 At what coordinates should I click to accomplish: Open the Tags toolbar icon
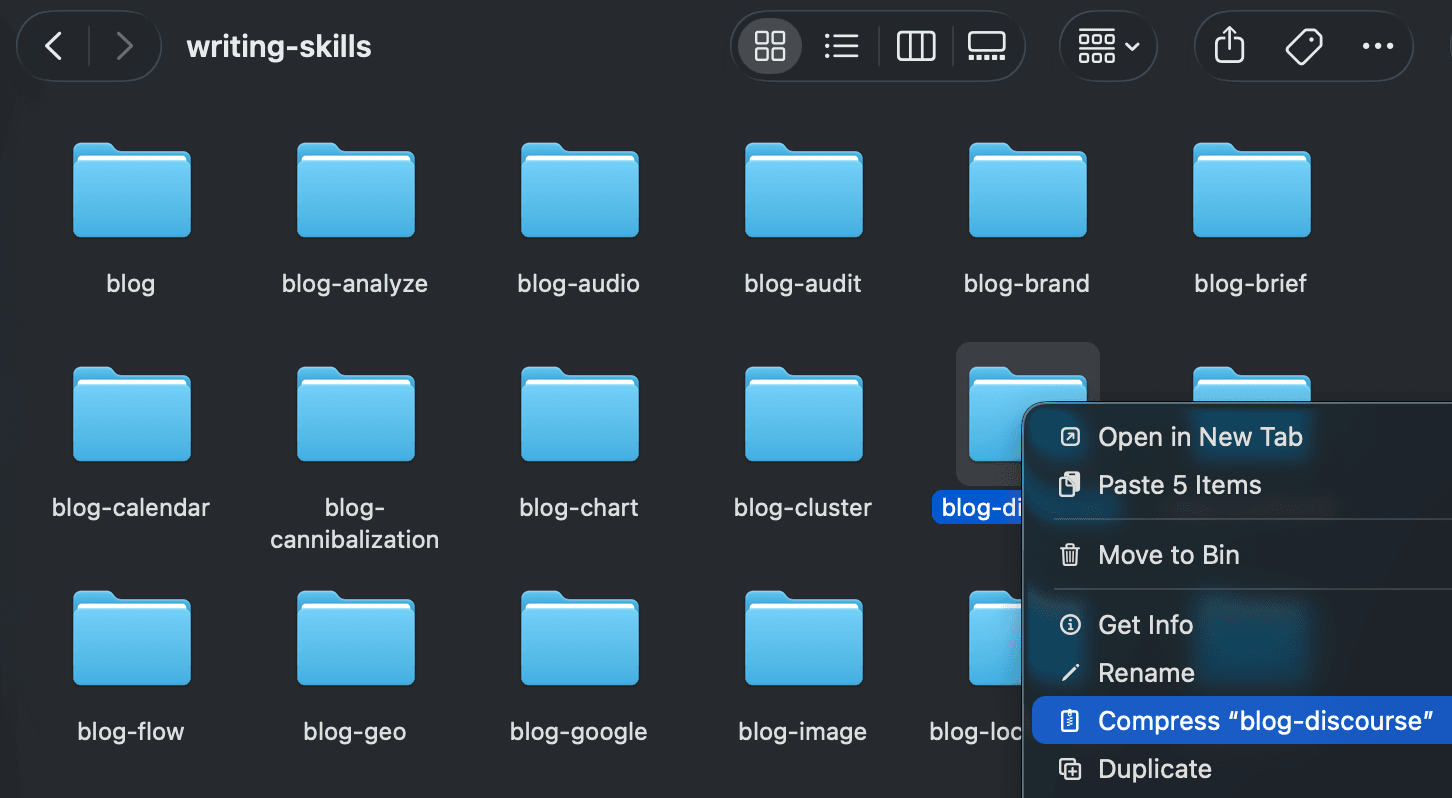tap(1303, 46)
